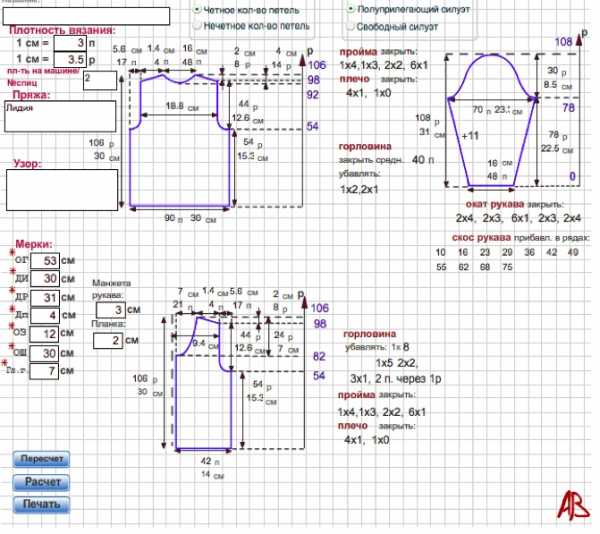Click the machine density № спиц field

100,78
